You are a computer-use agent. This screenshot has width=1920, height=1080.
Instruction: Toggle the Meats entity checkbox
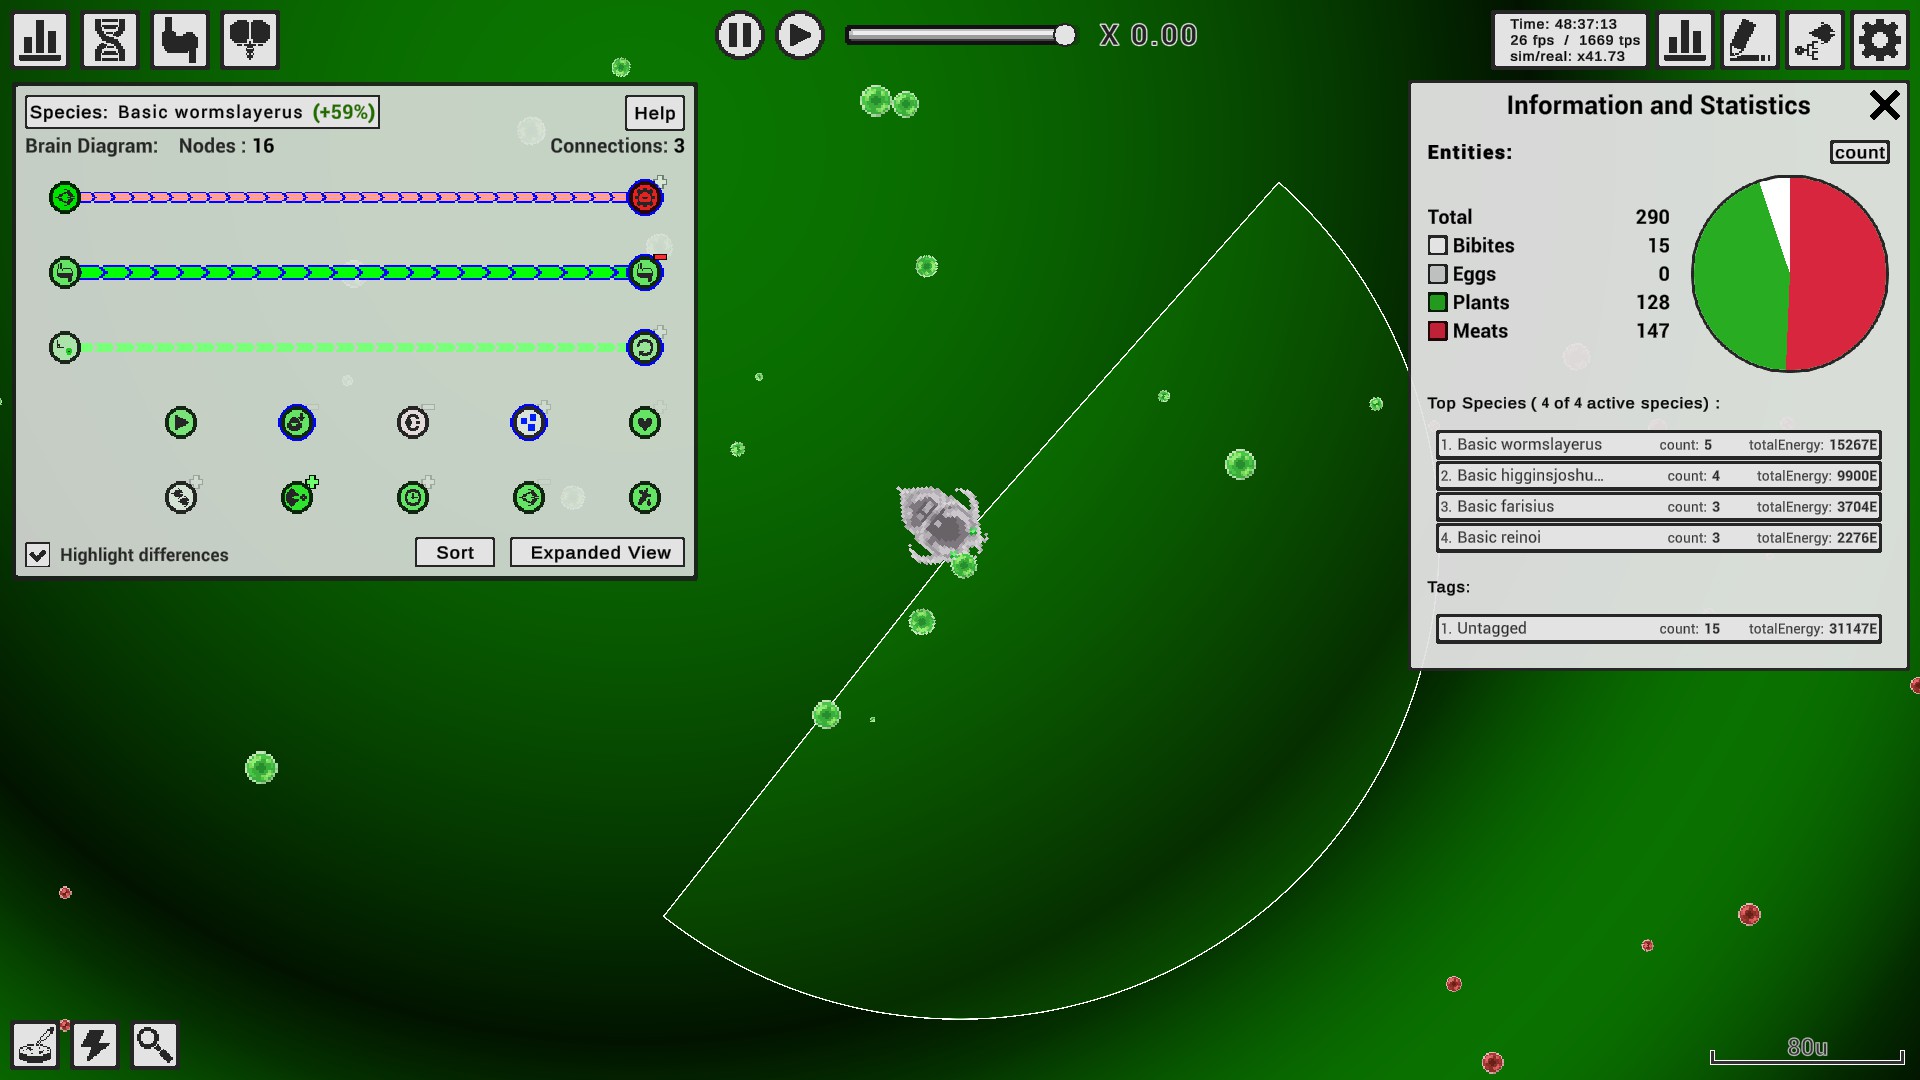pos(1438,331)
